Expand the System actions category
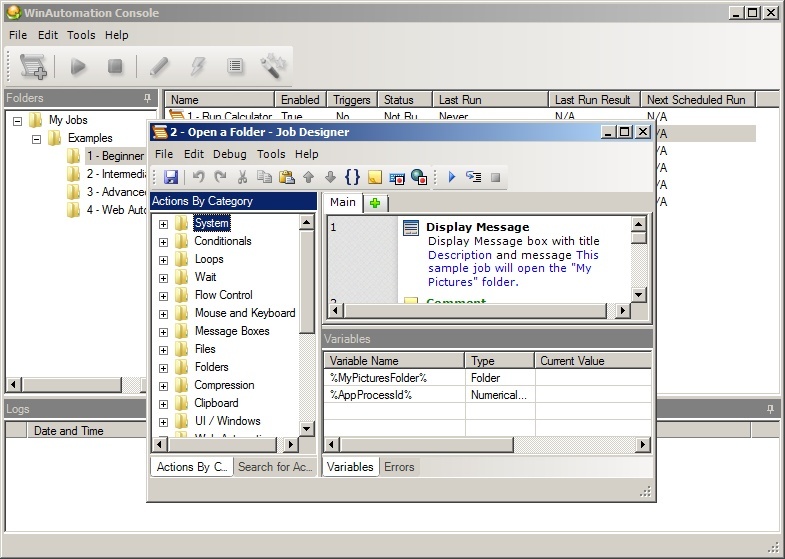The image size is (785, 559). (x=163, y=224)
